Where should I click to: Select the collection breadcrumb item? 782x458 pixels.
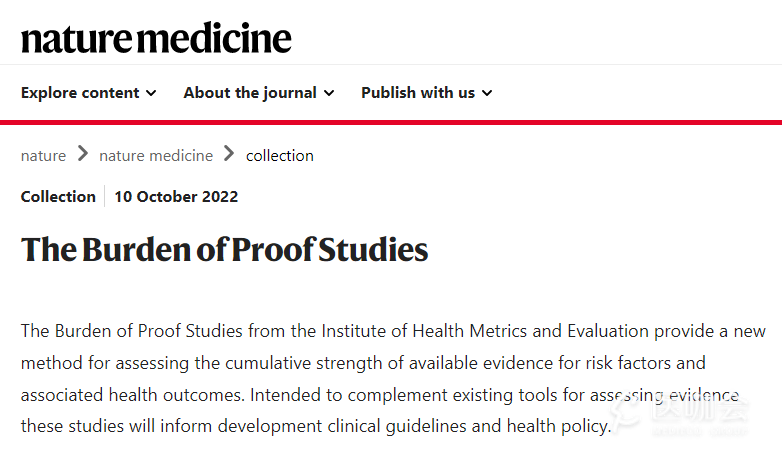tap(280, 155)
